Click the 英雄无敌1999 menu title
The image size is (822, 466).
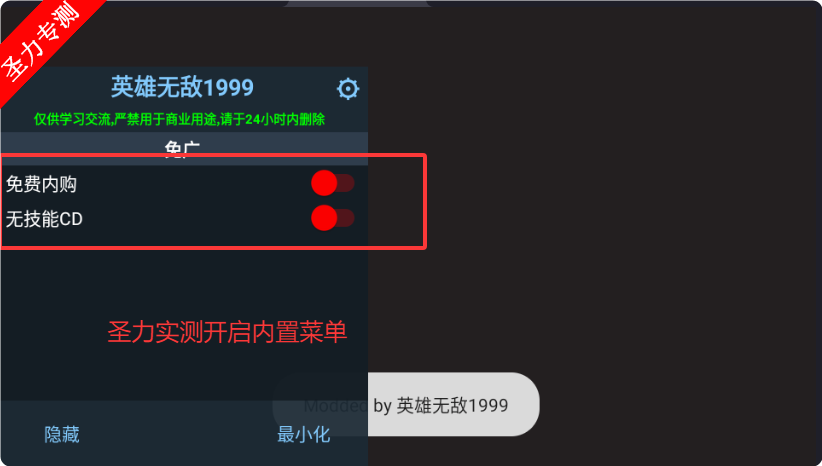pos(182,87)
